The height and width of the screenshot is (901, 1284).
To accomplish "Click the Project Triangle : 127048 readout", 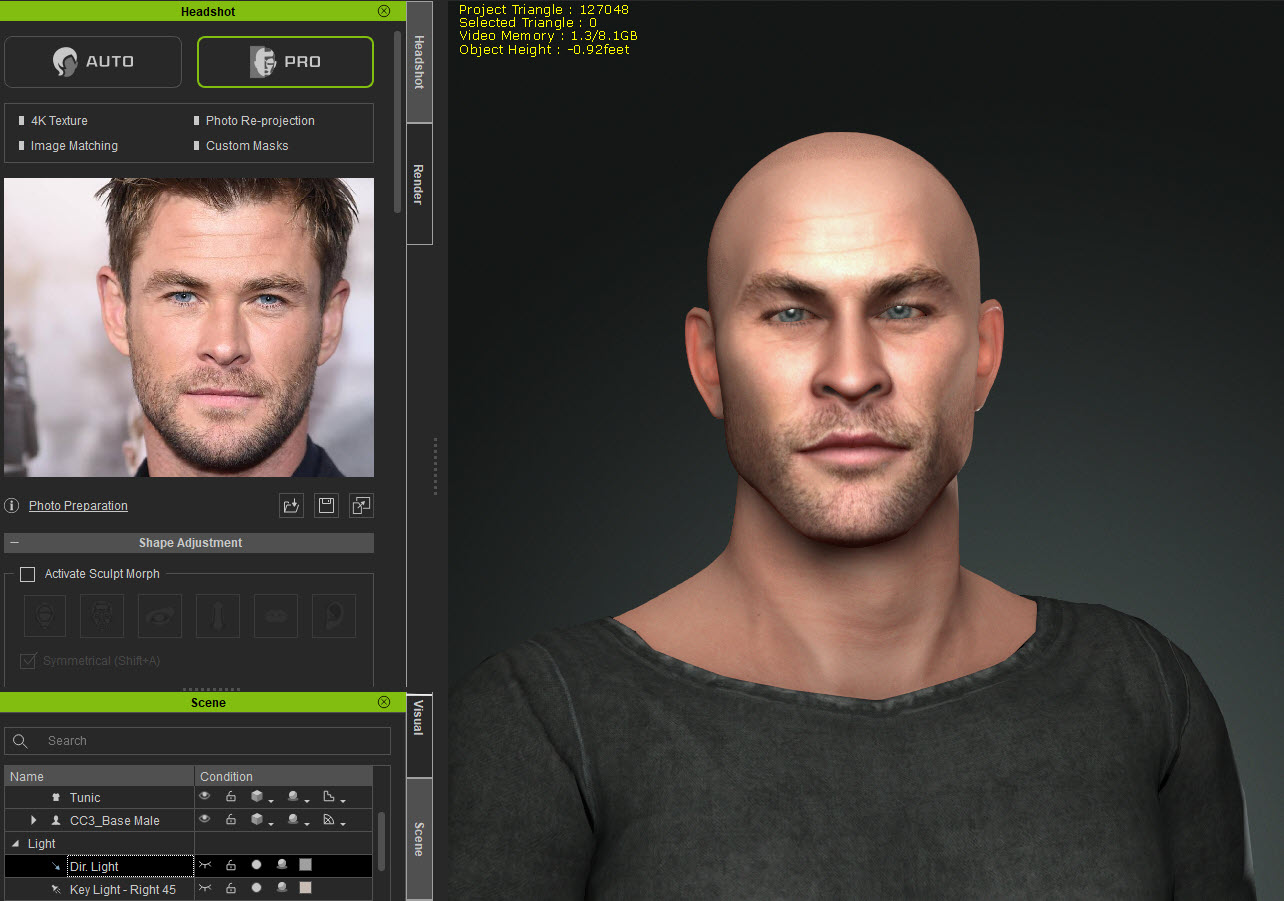I will pos(544,10).
